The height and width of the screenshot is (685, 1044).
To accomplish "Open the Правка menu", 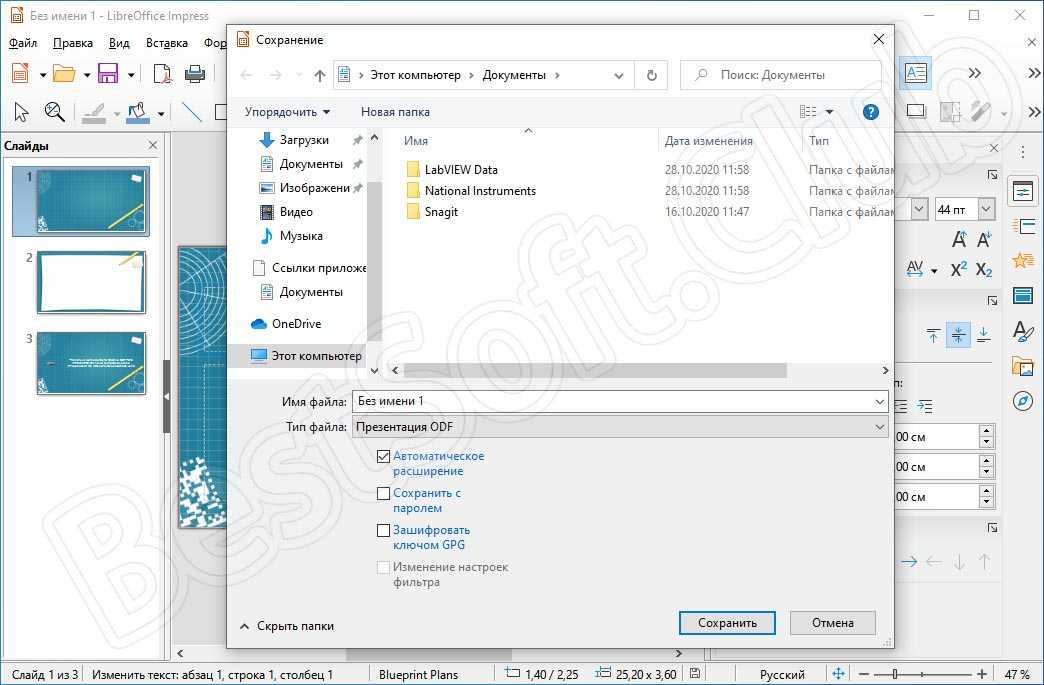I will [73, 43].
